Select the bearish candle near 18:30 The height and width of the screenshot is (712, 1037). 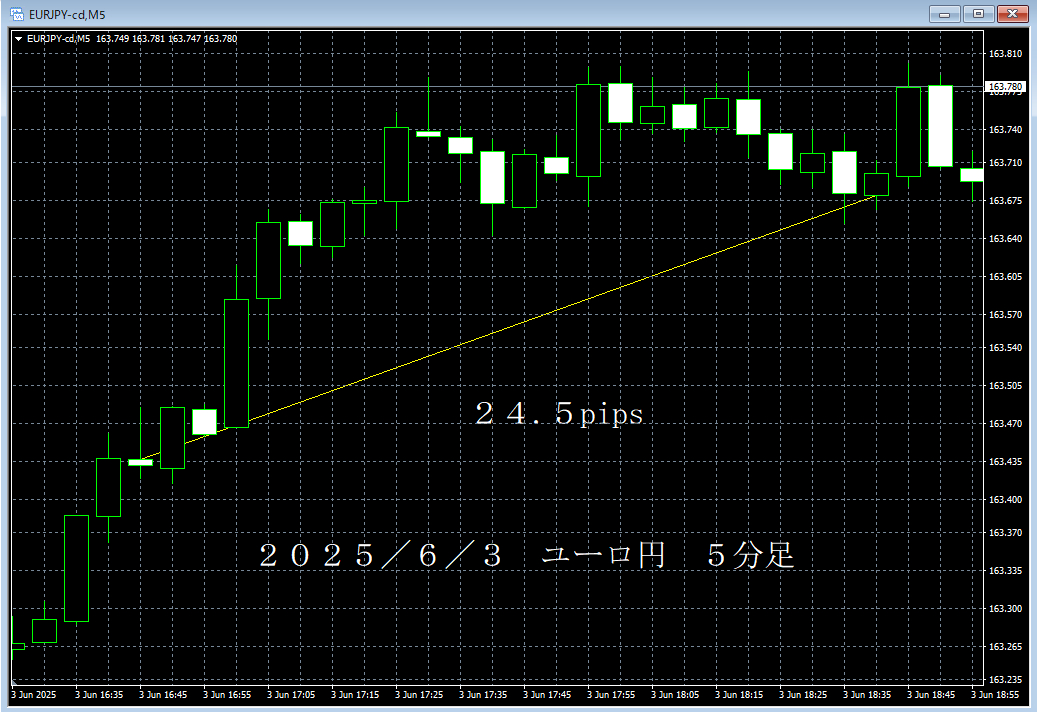pyautogui.click(x=843, y=172)
